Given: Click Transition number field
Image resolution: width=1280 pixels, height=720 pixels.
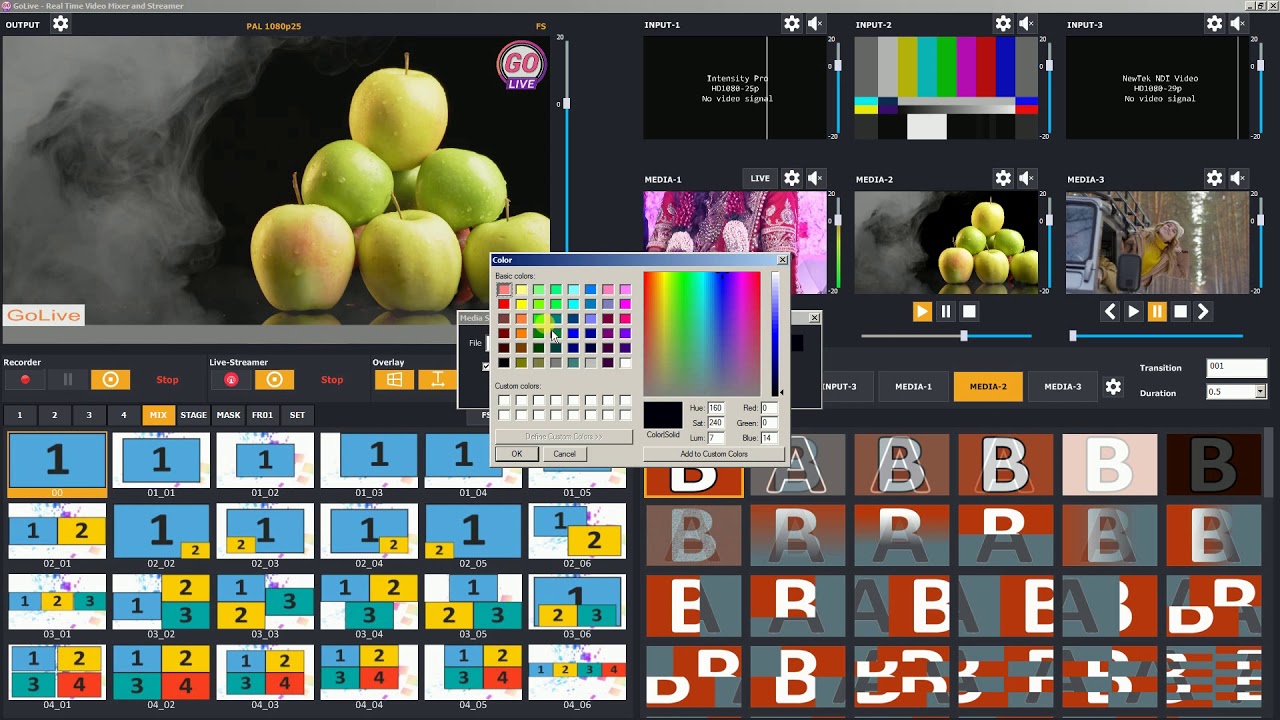Looking at the screenshot, I should 1237,367.
